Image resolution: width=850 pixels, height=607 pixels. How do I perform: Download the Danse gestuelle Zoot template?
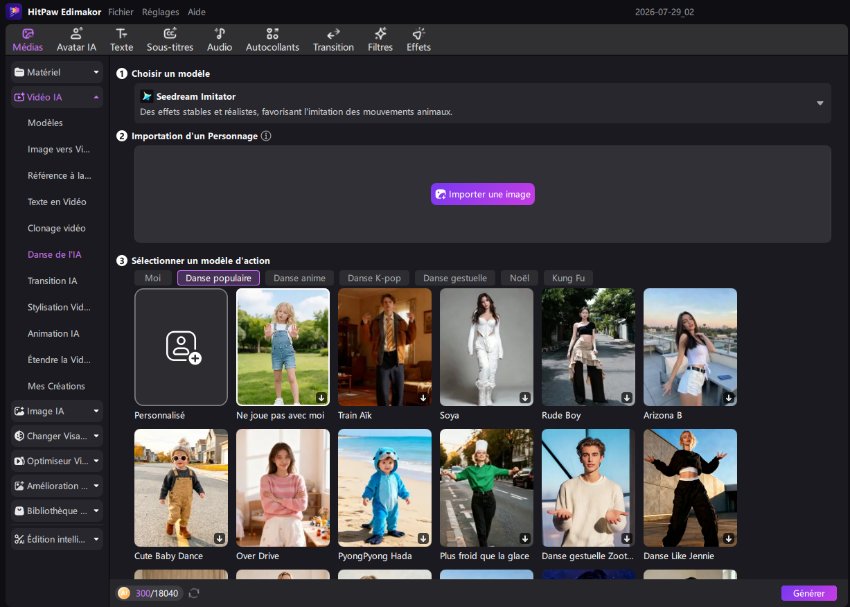(627, 539)
